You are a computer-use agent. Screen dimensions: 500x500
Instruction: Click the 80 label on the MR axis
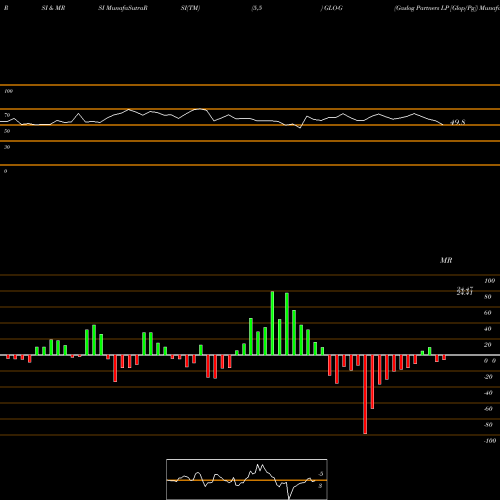coord(488,297)
